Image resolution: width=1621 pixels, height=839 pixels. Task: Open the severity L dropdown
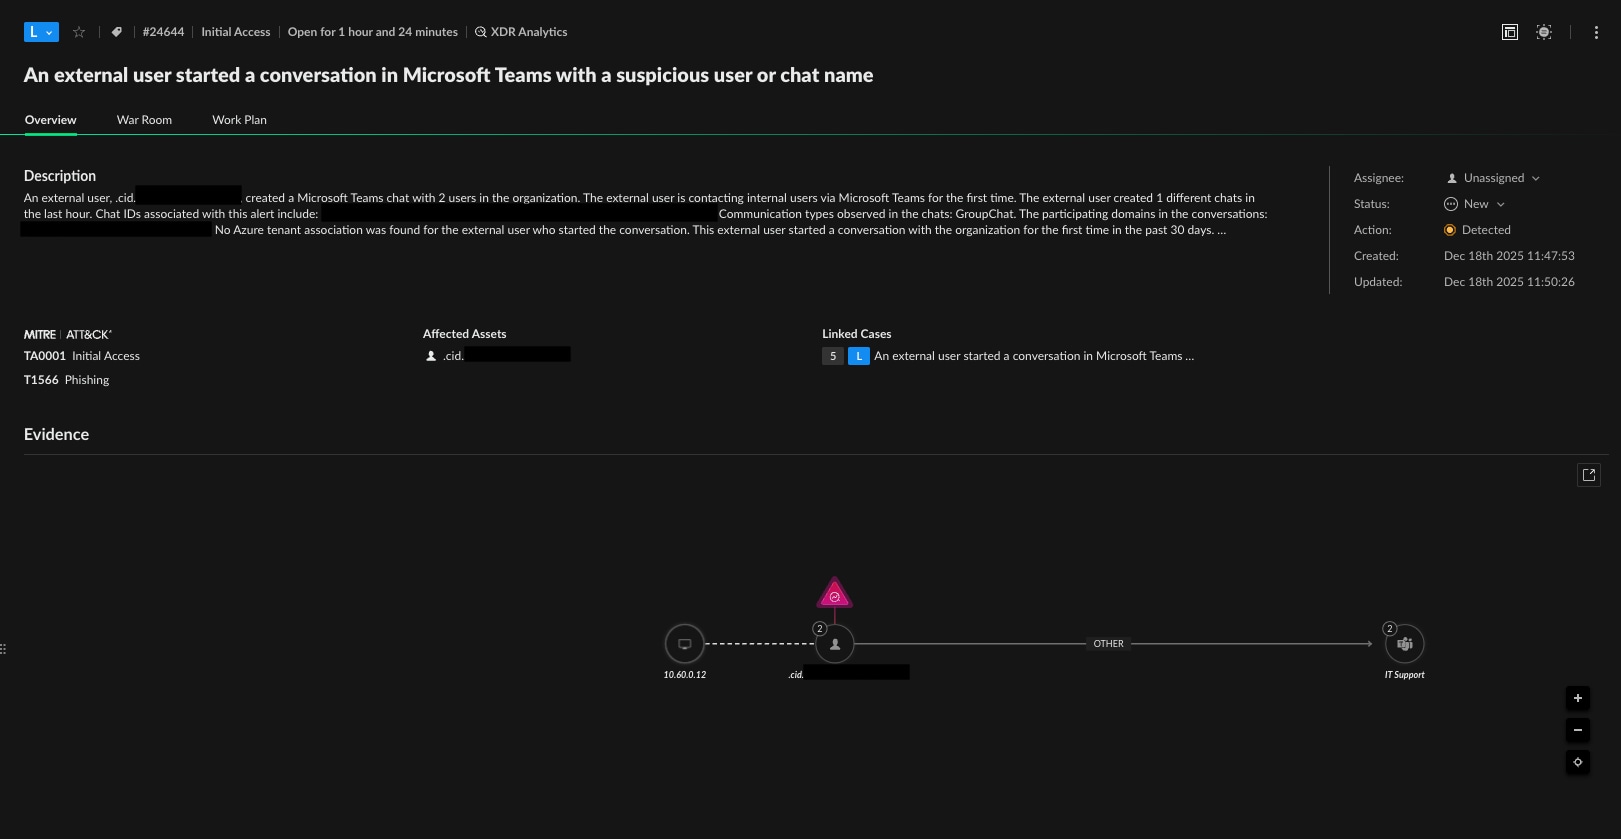[x=41, y=32]
